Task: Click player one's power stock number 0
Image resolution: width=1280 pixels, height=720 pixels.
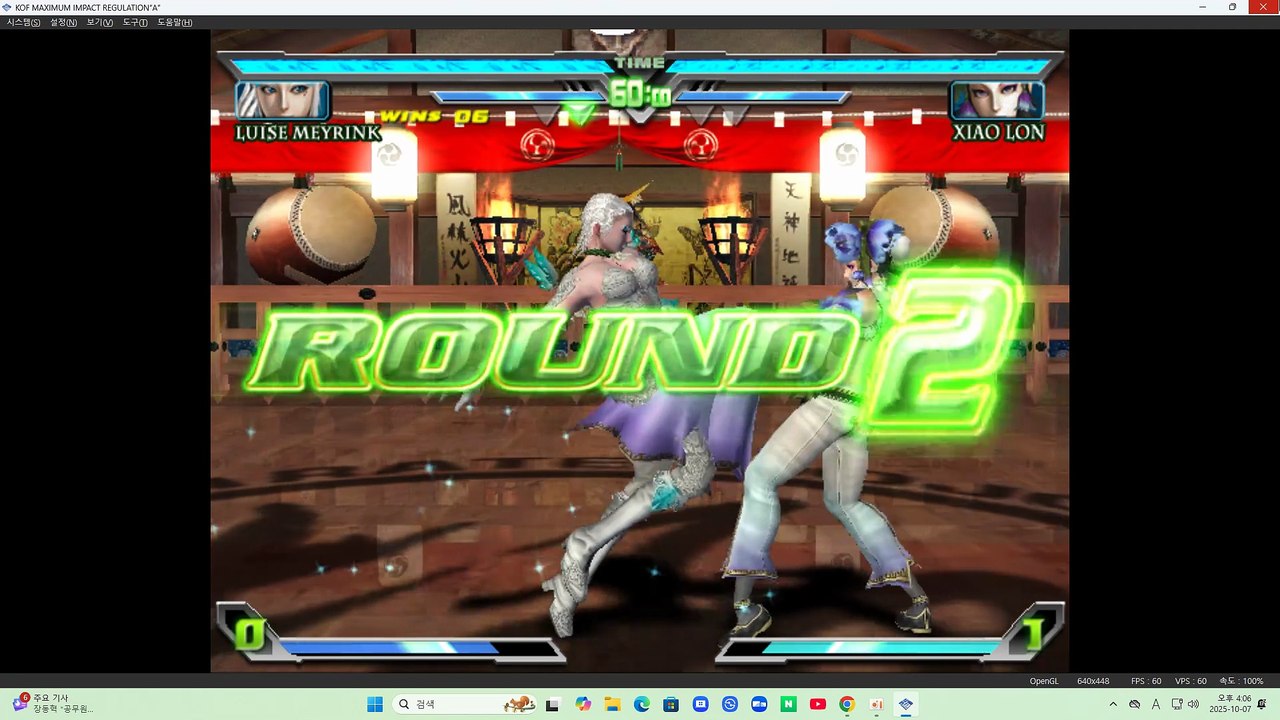Action: (249, 634)
